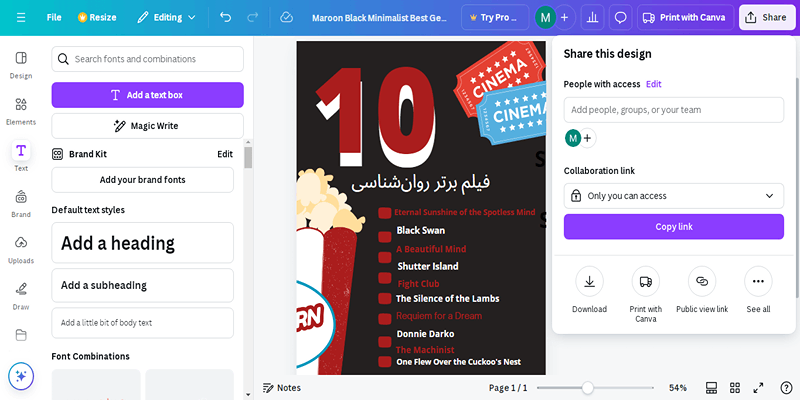Click Print with Canva truck icon in share panel
The height and width of the screenshot is (400, 800).
[x=645, y=281]
